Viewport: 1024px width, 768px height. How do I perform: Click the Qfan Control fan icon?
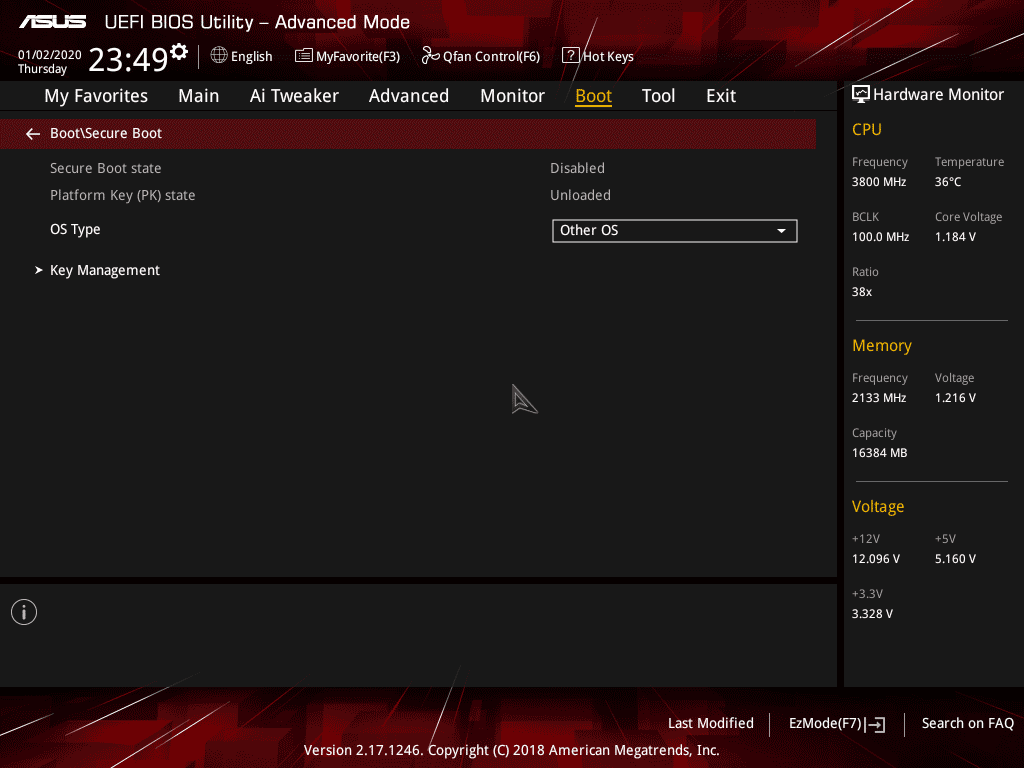430,56
